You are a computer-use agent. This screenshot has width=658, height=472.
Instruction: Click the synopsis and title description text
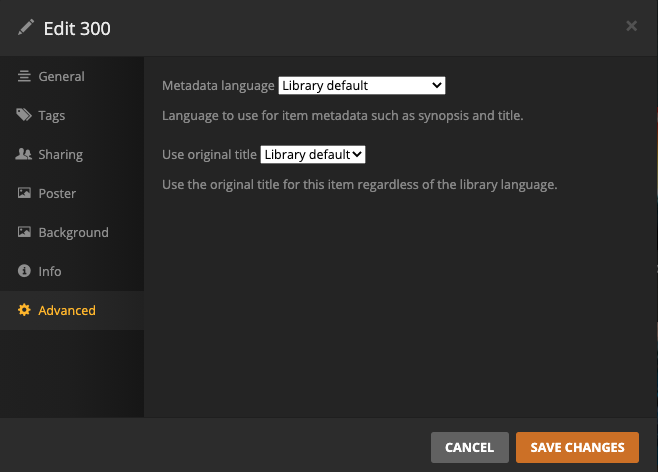tap(342, 116)
